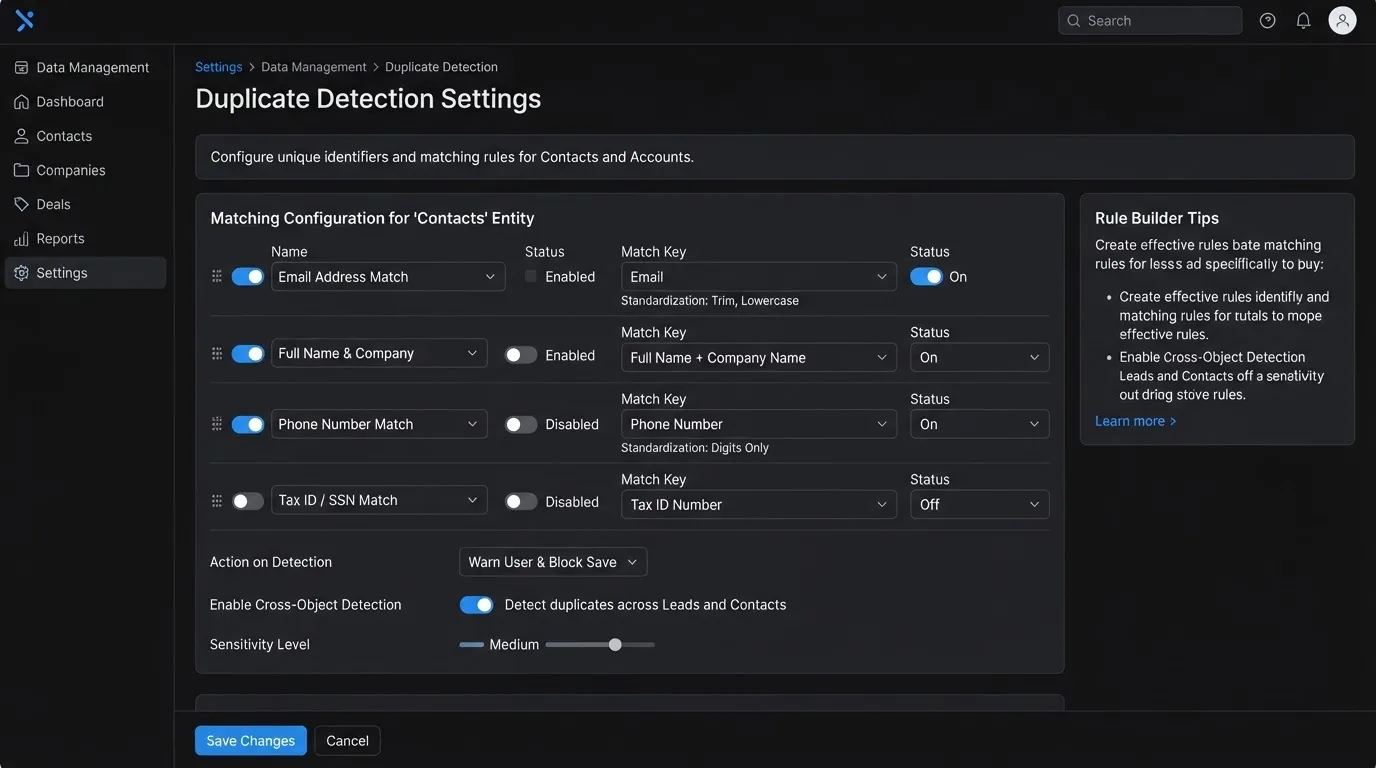Follow the Learn more link

click(x=1136, y=421)
